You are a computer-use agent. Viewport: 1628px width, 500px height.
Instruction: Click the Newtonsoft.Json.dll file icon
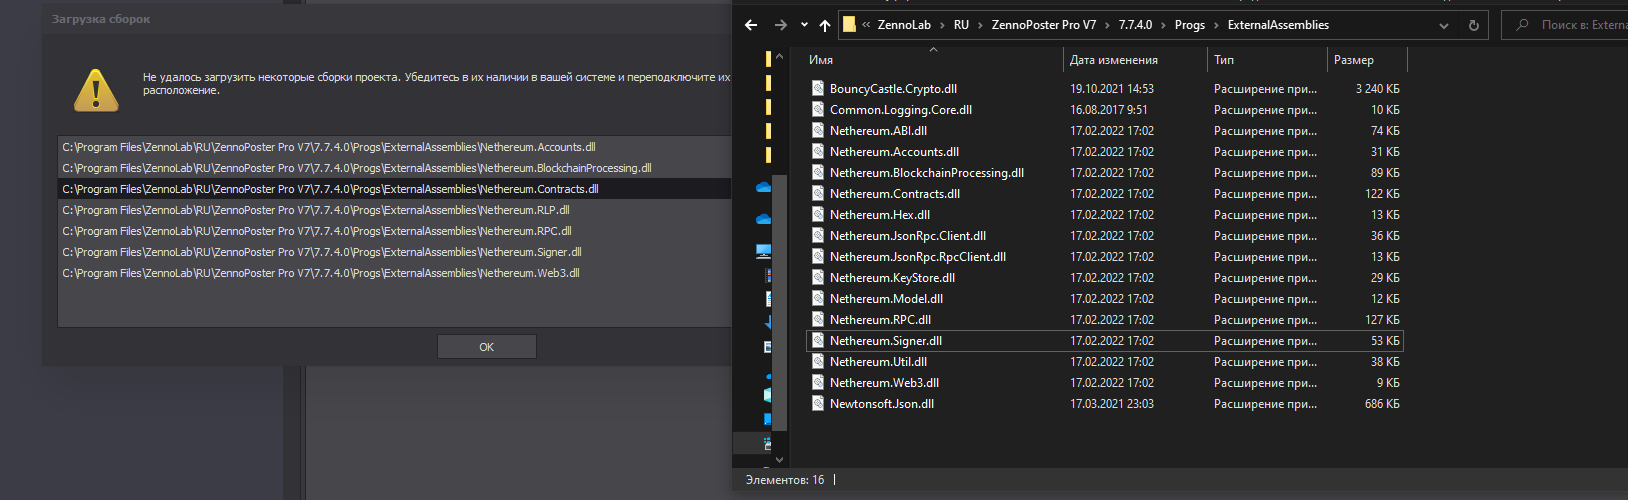click(x=818, y=404)
